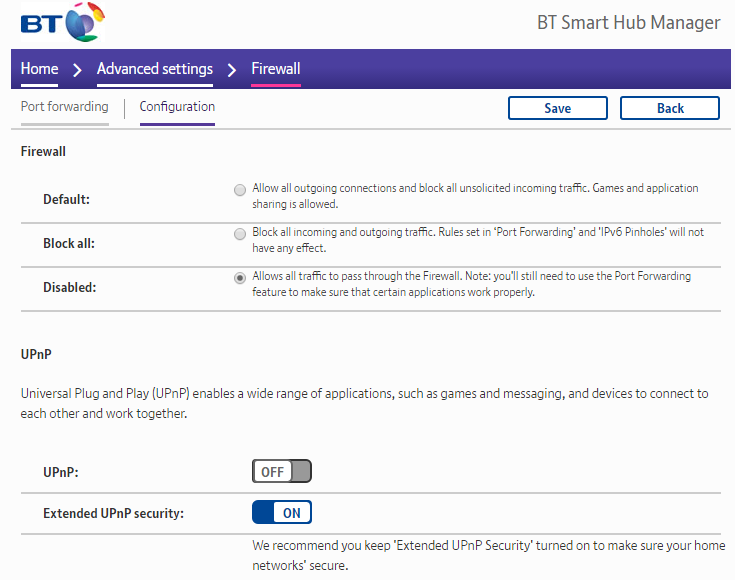Click the chevron arrow after Home
The width and height of the screenshot is (735, 580).
pyautogui.click(x=78, y=70)
